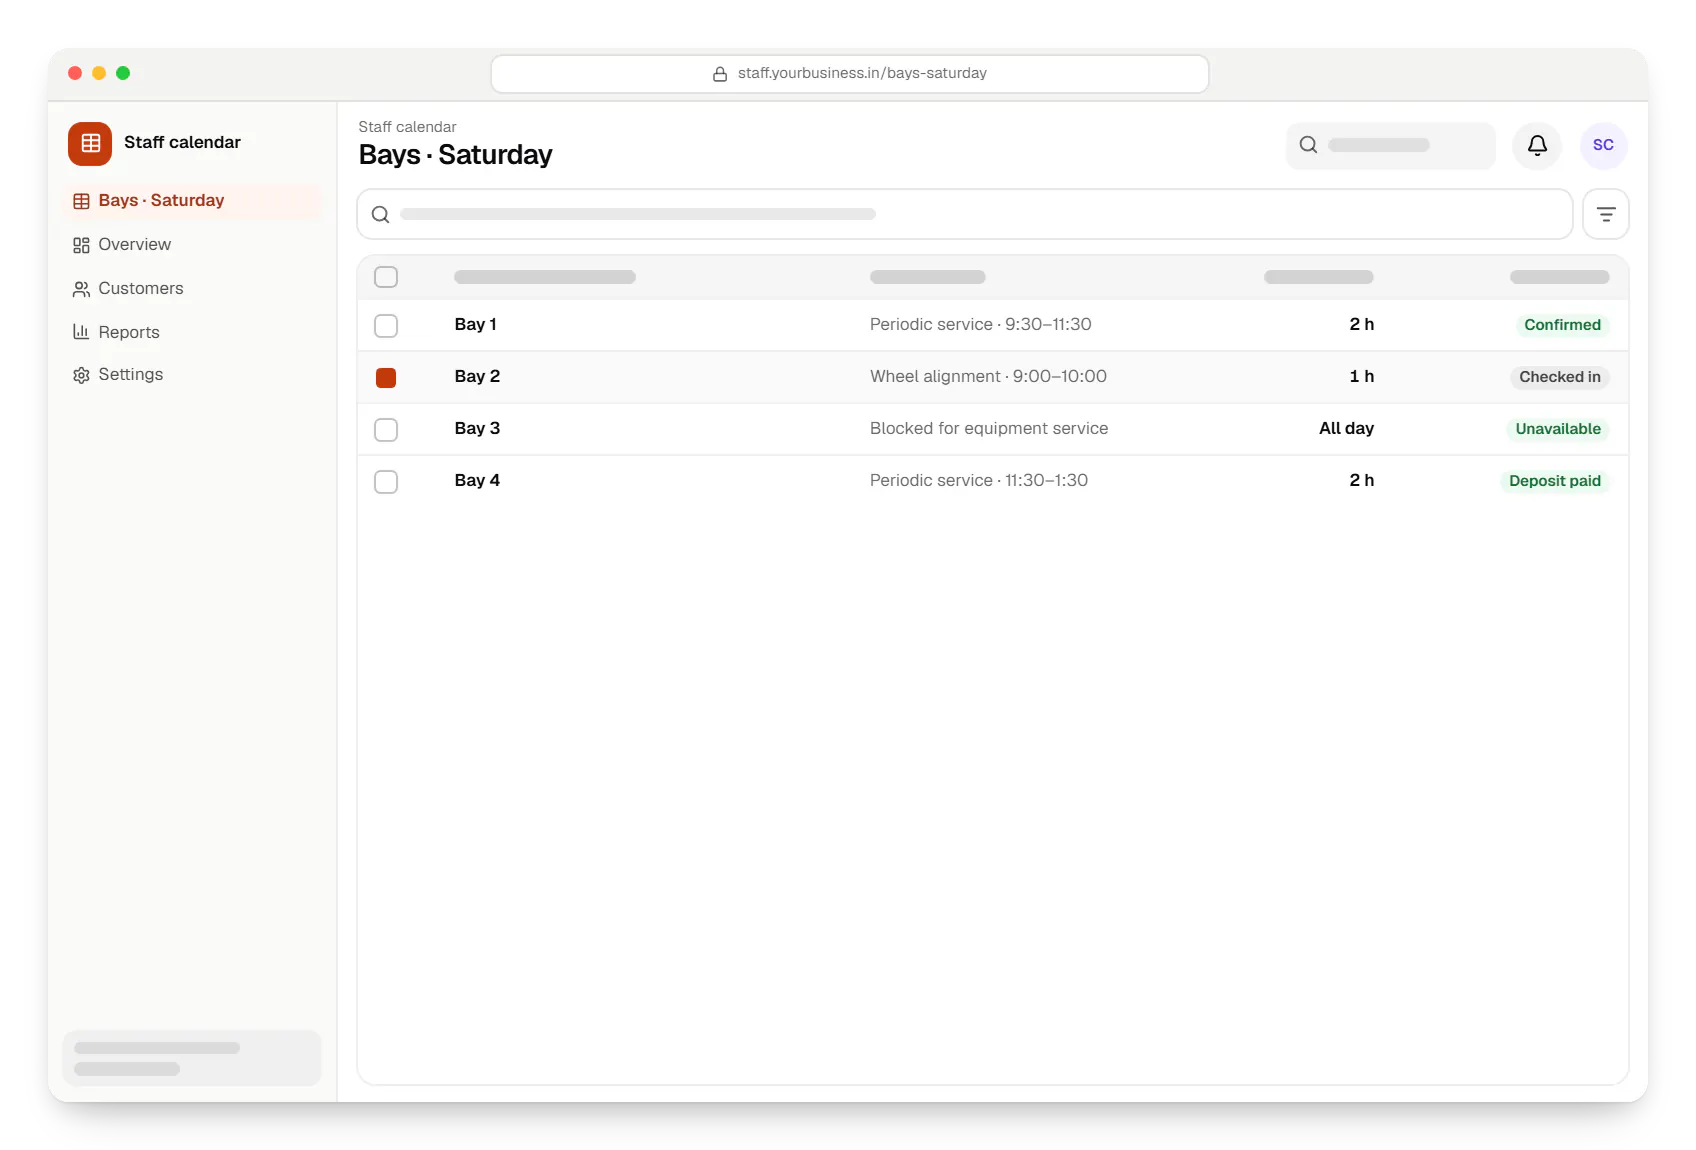Go to Customers page
Image resolution: width=1696 pixels, height=1150 pixels.
click(x=192, y=289)
